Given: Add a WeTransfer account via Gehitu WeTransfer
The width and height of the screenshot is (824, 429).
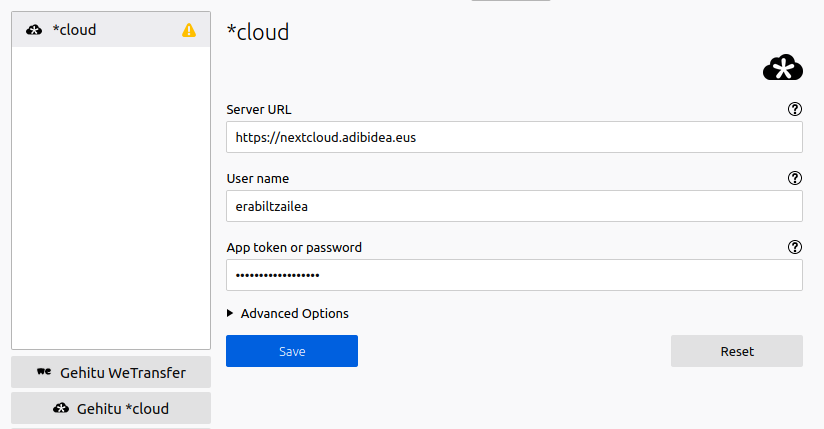Looking at the screenshot, I should pos(111,372).
